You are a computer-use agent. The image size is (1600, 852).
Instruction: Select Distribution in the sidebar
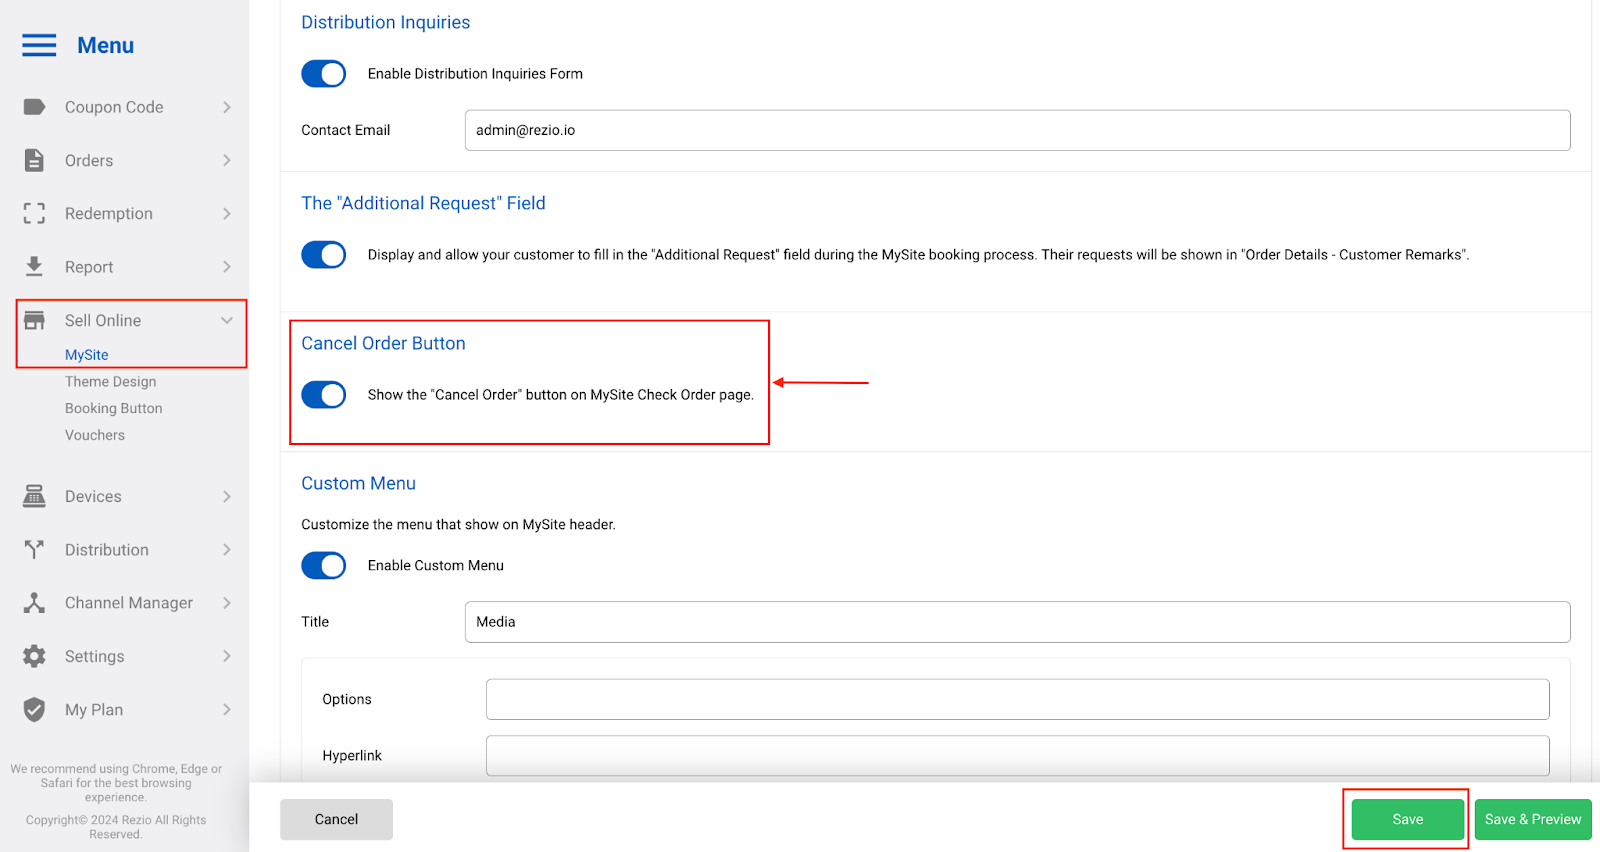click(107, 549)
